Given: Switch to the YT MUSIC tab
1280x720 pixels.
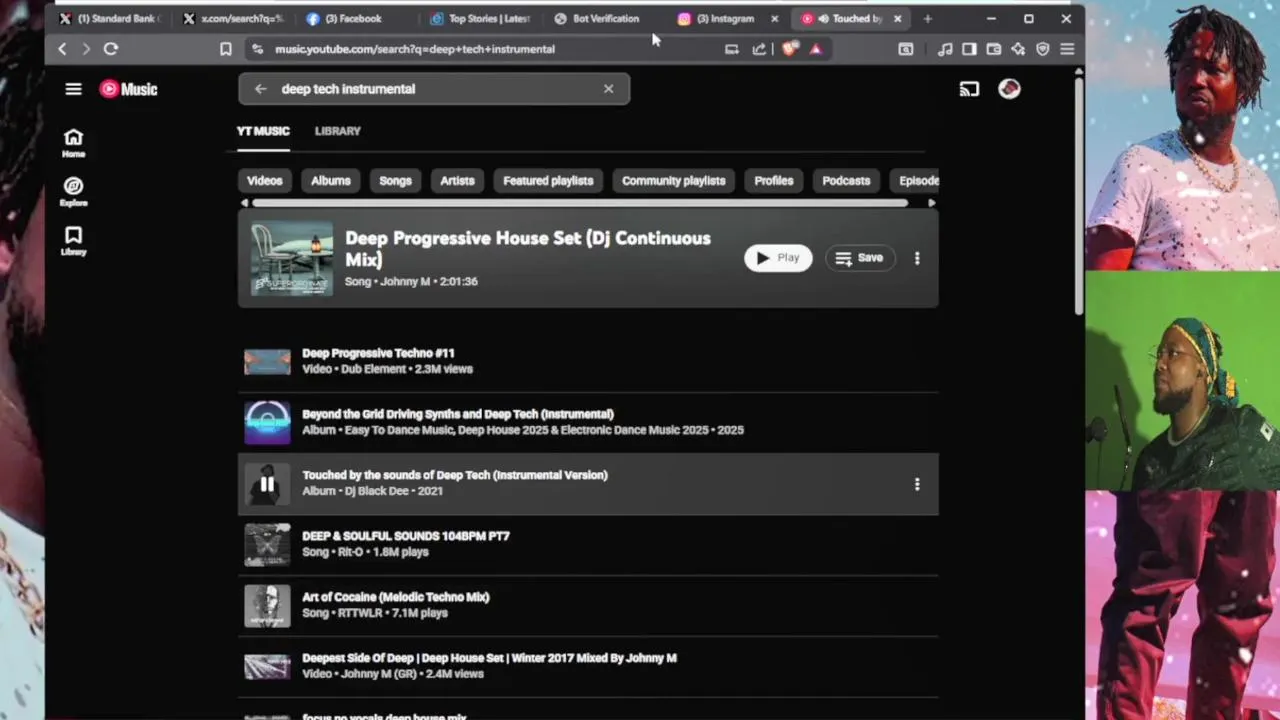Looking at the screenshot, I should pos(263,131).
